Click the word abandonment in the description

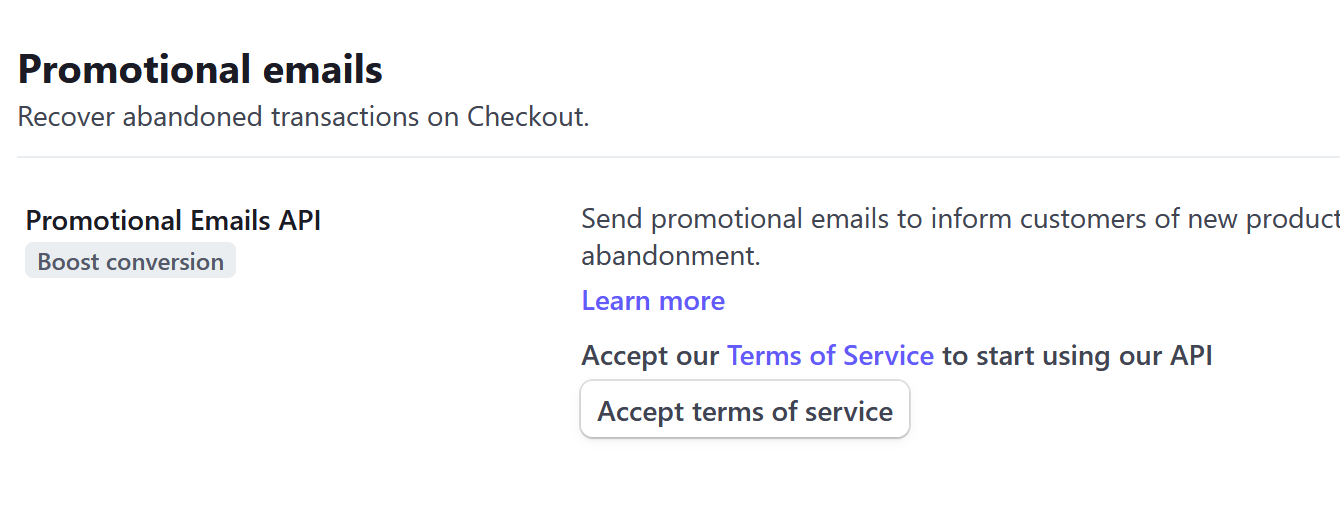pyautogui.click(x=670, y=256)
